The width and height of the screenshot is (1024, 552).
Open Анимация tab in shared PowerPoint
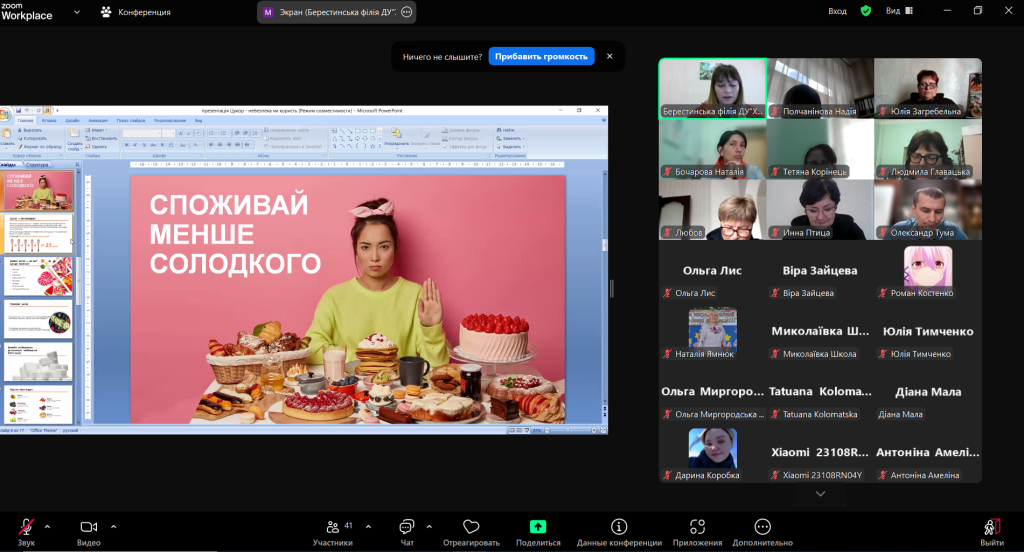[98, 120]
